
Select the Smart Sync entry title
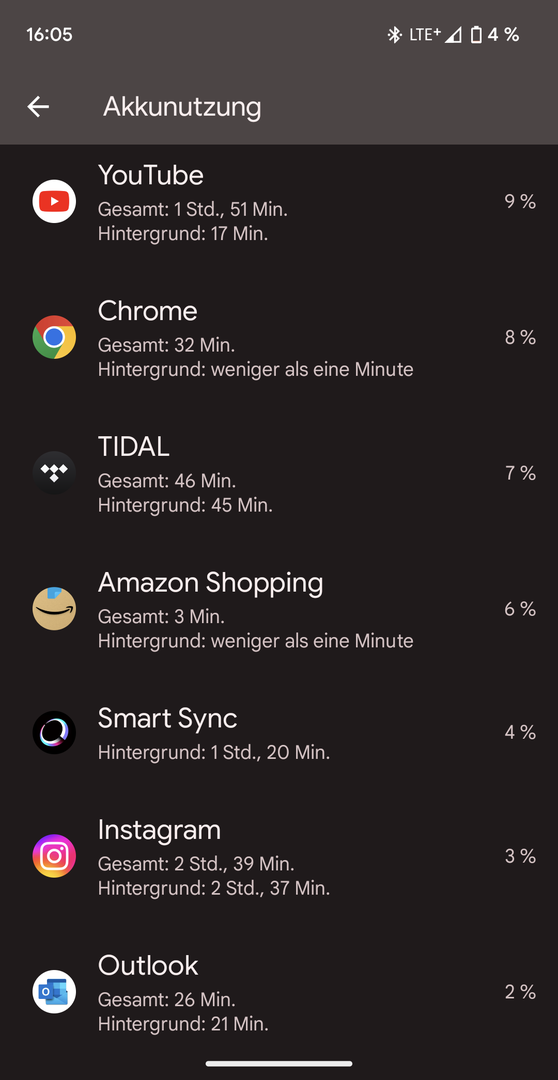[x=167, y=719]
